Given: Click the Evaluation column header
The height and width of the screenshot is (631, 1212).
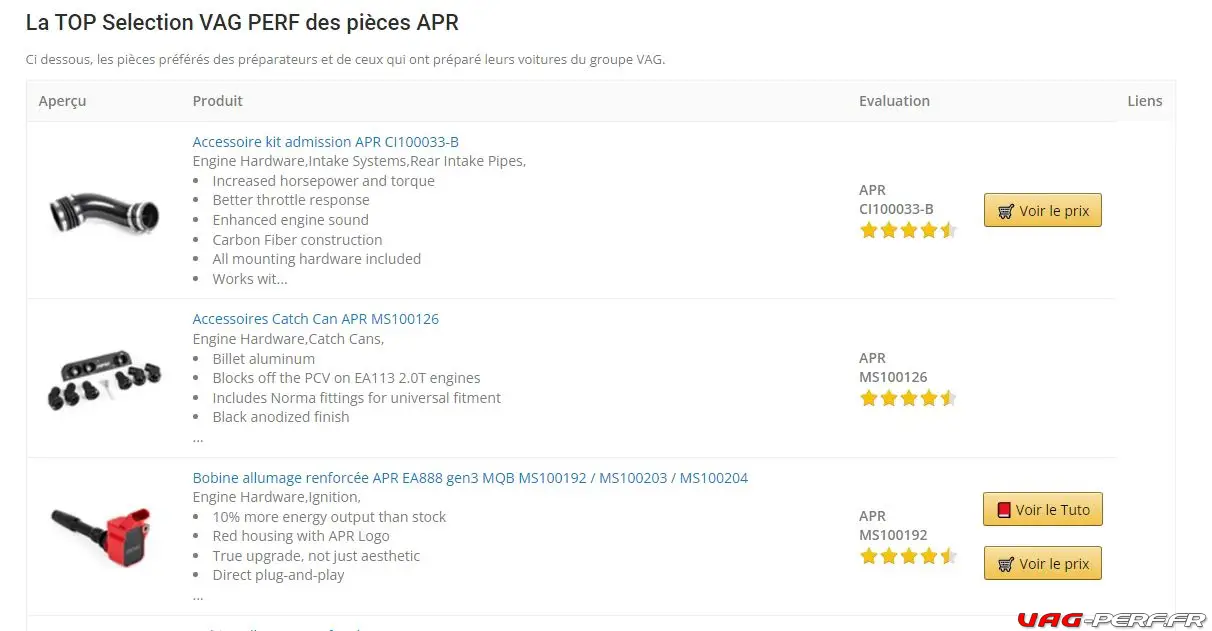Looking at the screenshot, I should pos(894,101).
